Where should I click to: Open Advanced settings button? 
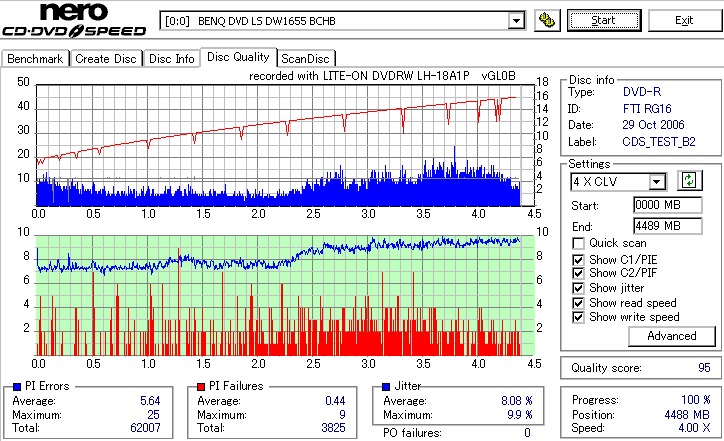[672, 336]
